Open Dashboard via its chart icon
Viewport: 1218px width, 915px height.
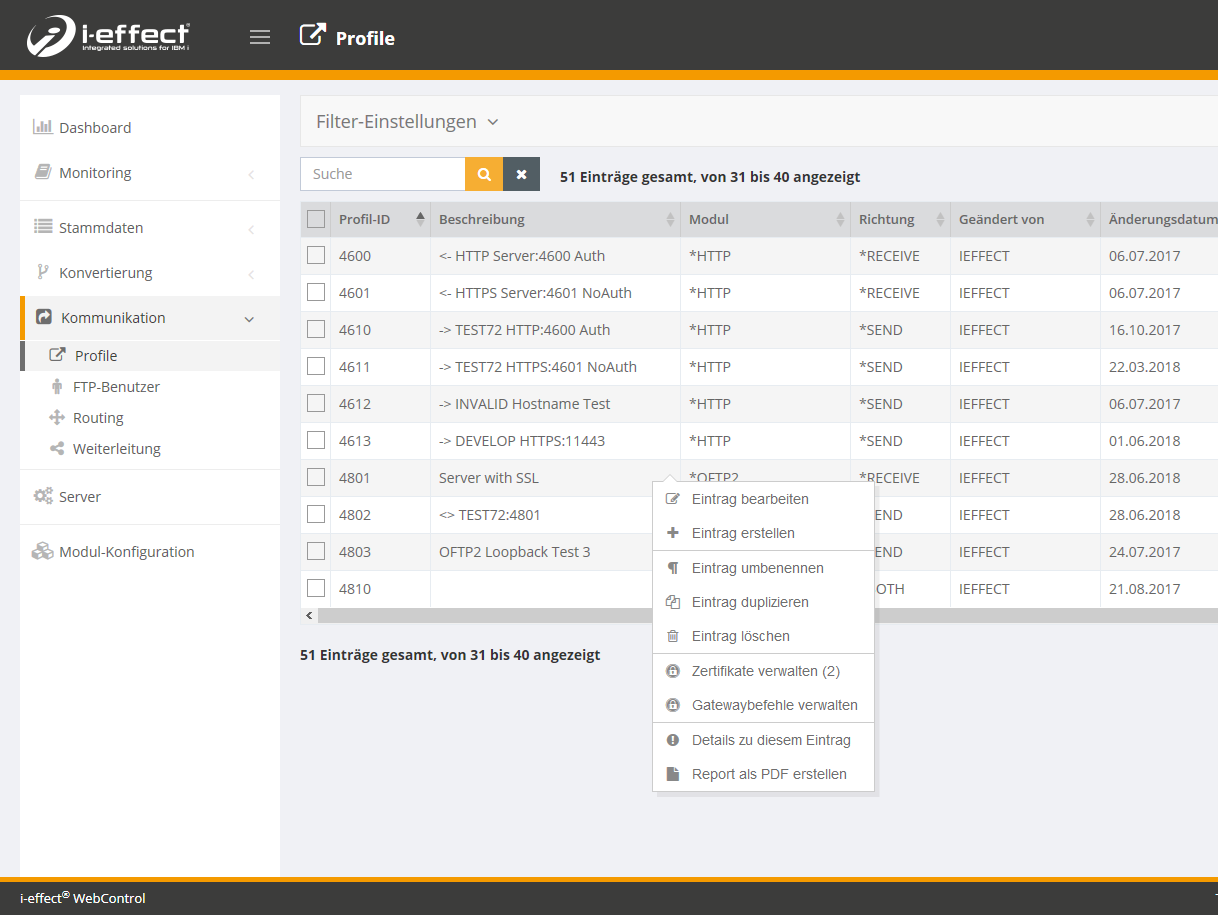pyautogui.click(x=43, y=127)
